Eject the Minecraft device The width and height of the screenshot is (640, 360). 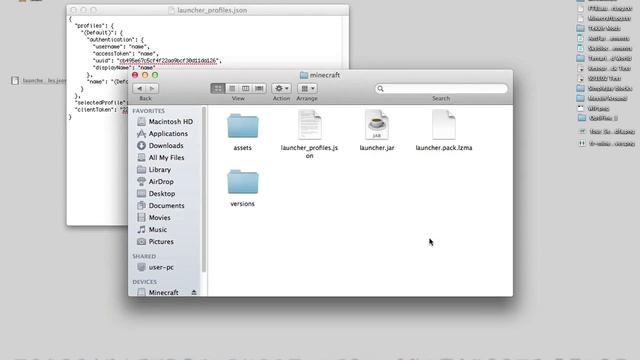pos(194,292)
